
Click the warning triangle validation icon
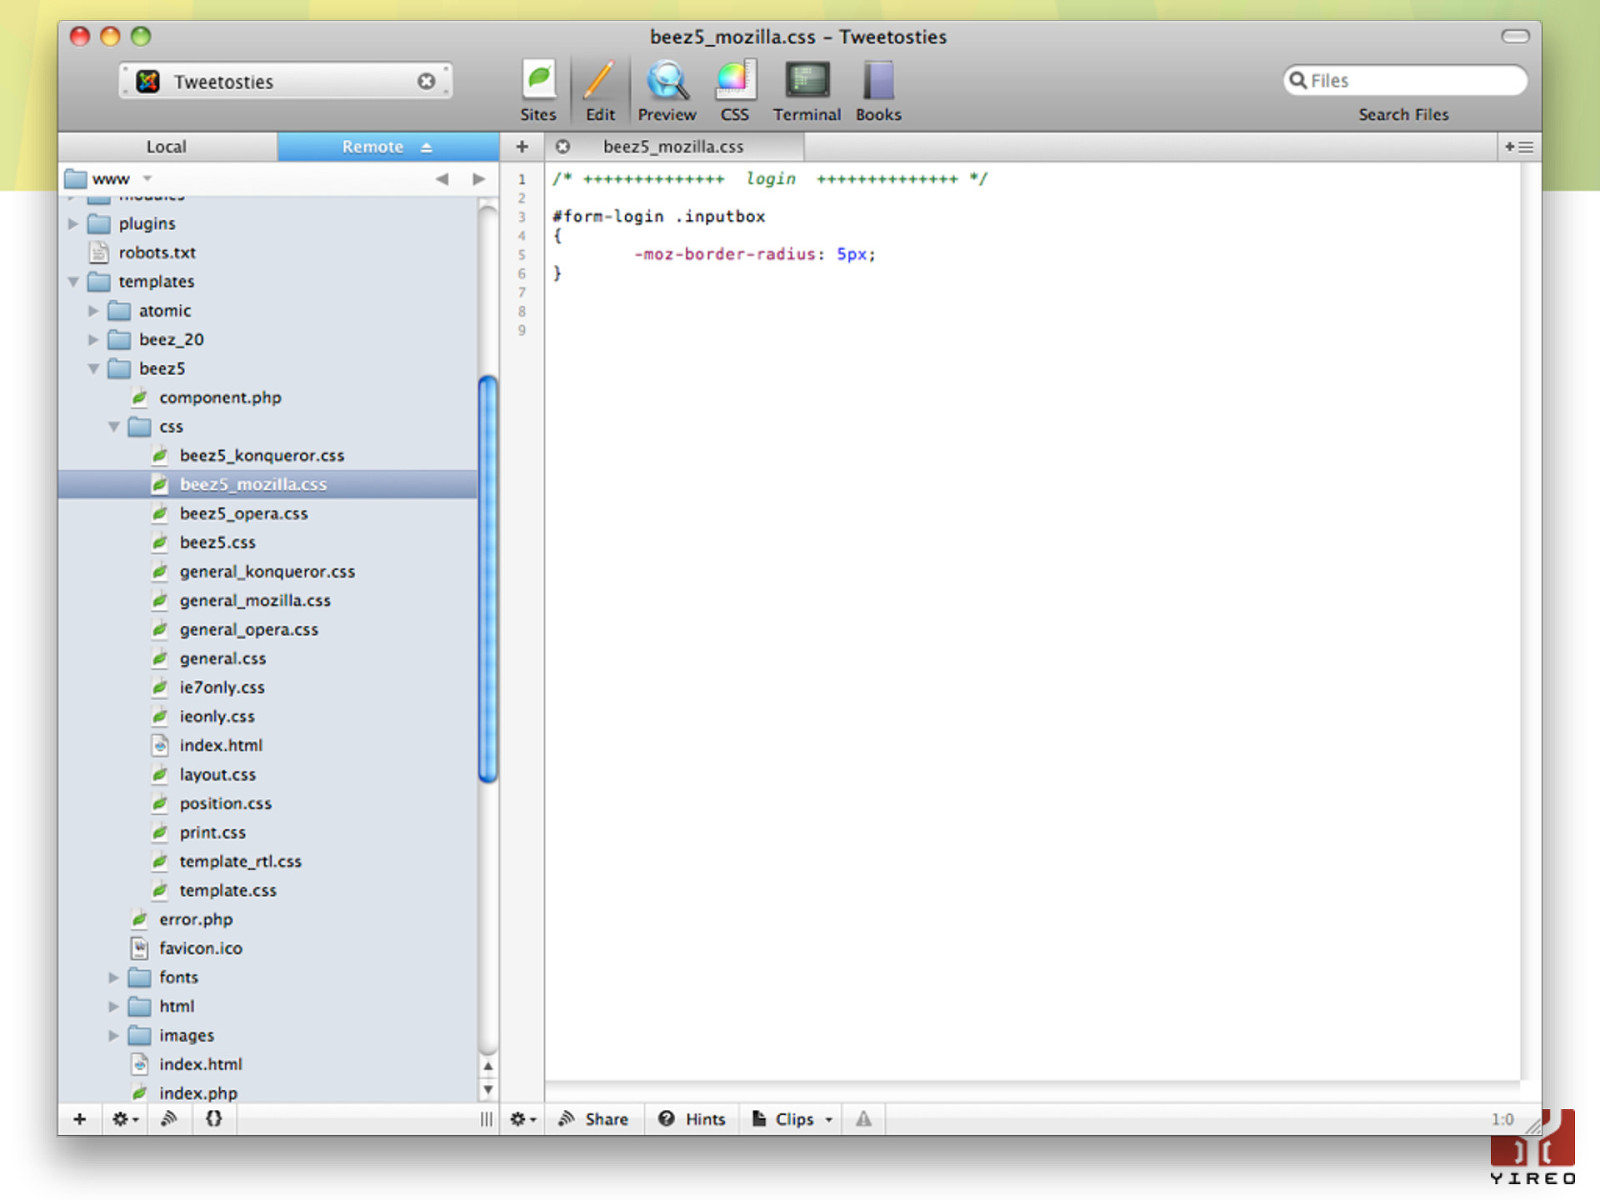click(864, 1119)
